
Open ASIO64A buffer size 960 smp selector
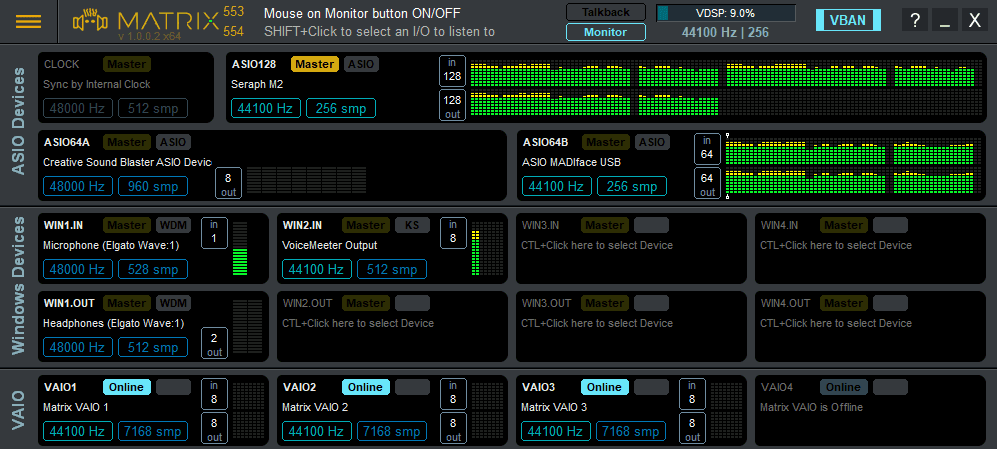point(152,186)
